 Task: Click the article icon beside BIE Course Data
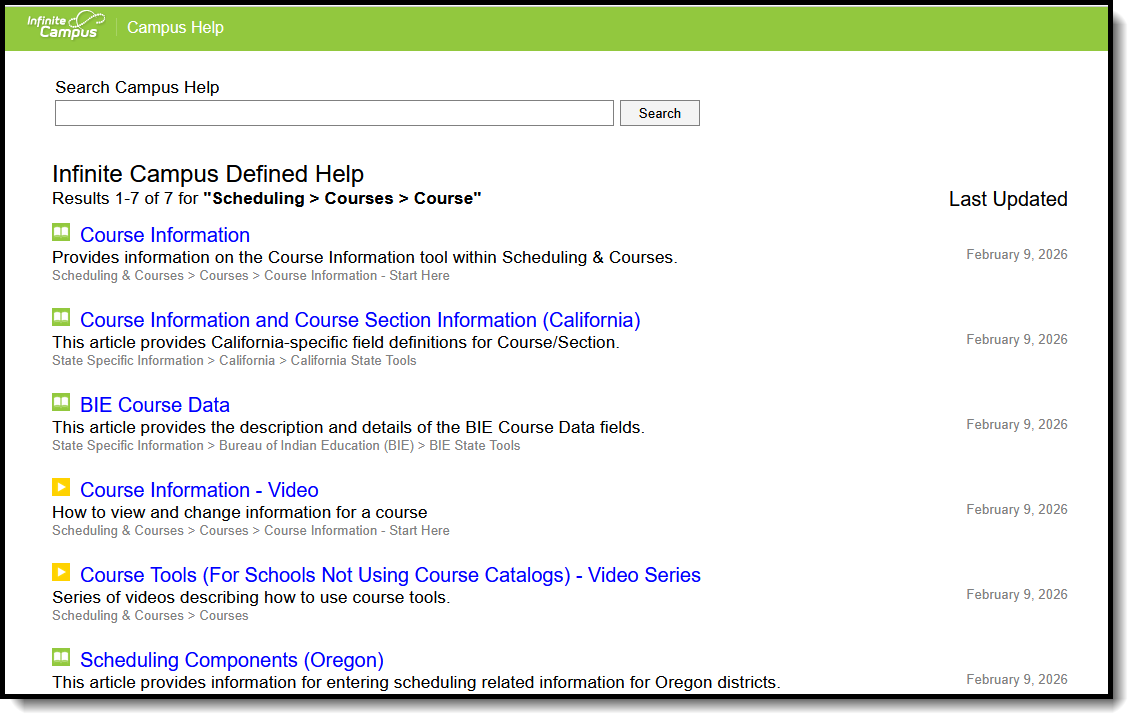pos(61,402)
